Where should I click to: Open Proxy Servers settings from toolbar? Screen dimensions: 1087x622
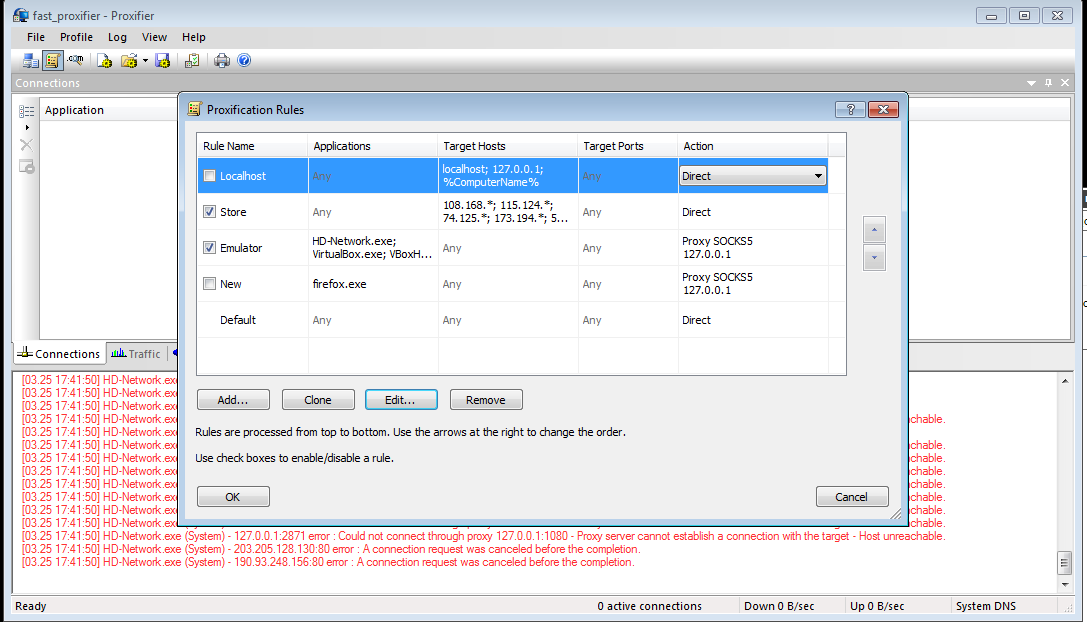[x=31, y=61]
